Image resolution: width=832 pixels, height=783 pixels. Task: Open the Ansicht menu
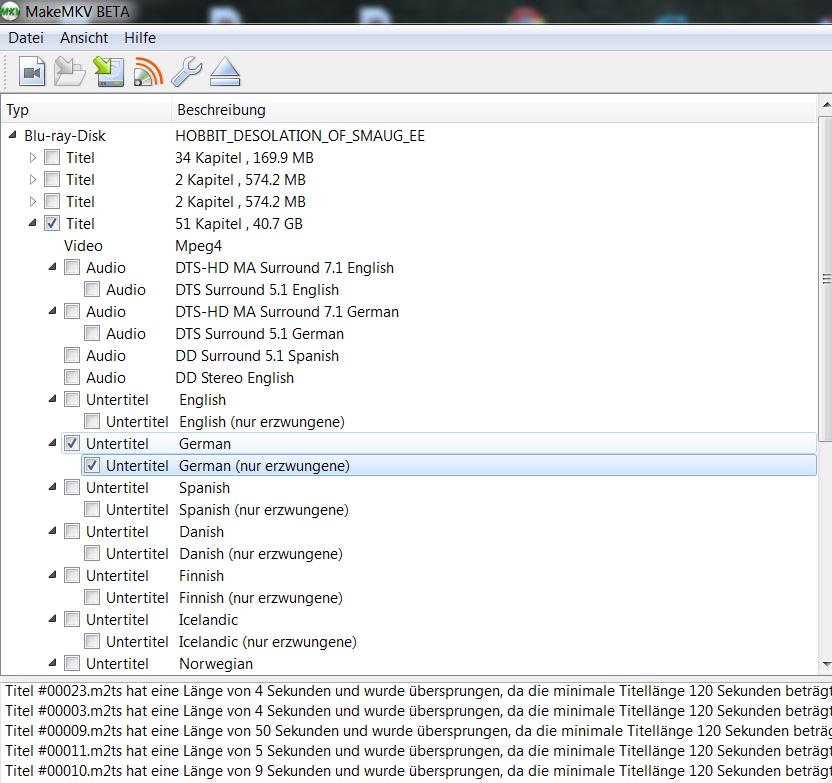(x=84, y=38)
